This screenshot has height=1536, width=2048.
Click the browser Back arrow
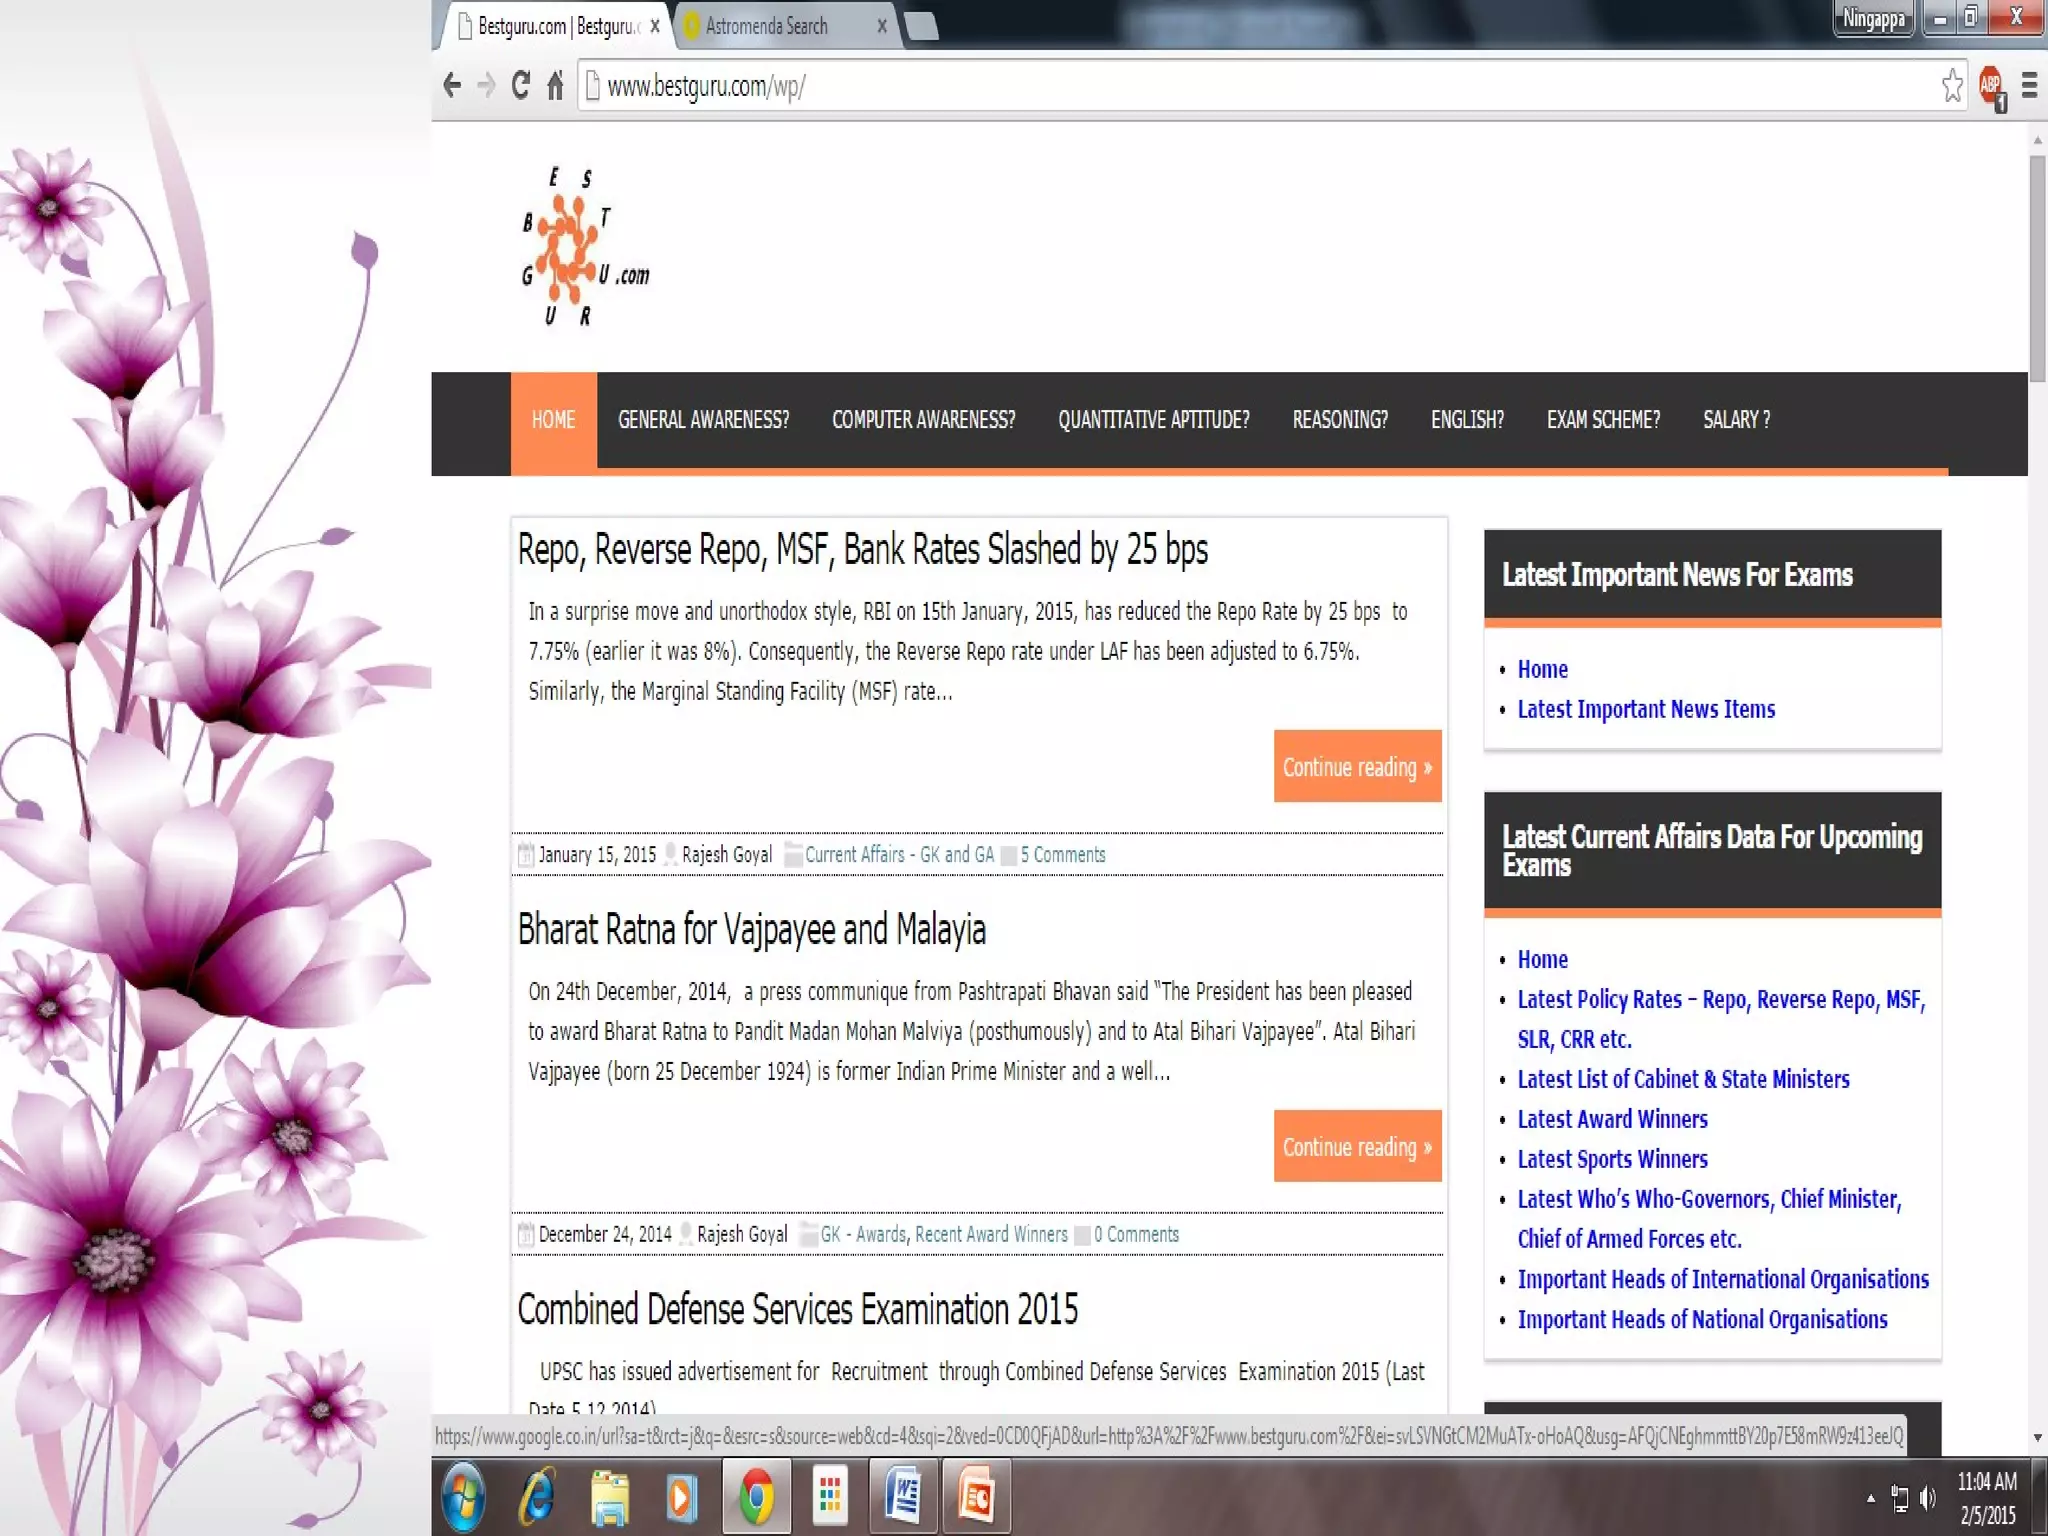coord(452,86)
